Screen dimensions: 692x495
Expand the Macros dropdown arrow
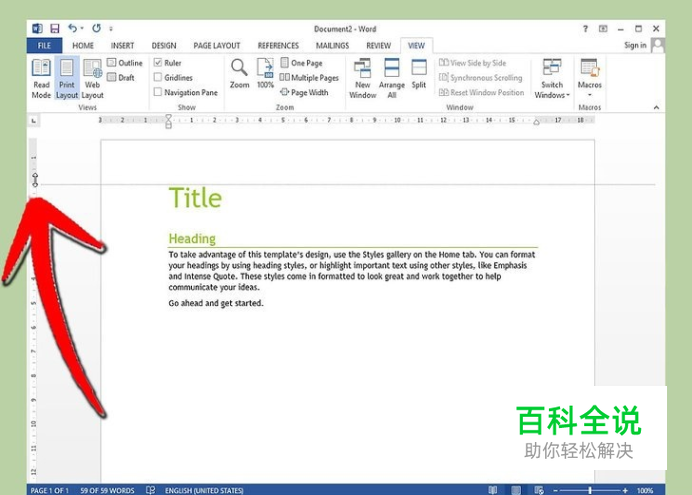(590, 95)
